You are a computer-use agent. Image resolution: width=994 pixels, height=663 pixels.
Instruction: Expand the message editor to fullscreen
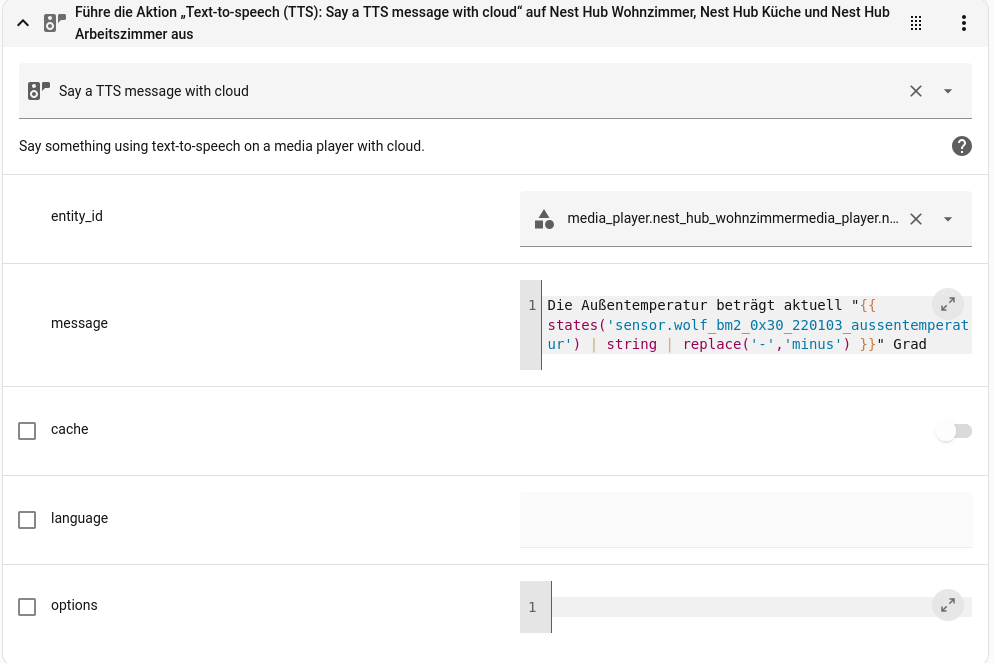(947, 304)
